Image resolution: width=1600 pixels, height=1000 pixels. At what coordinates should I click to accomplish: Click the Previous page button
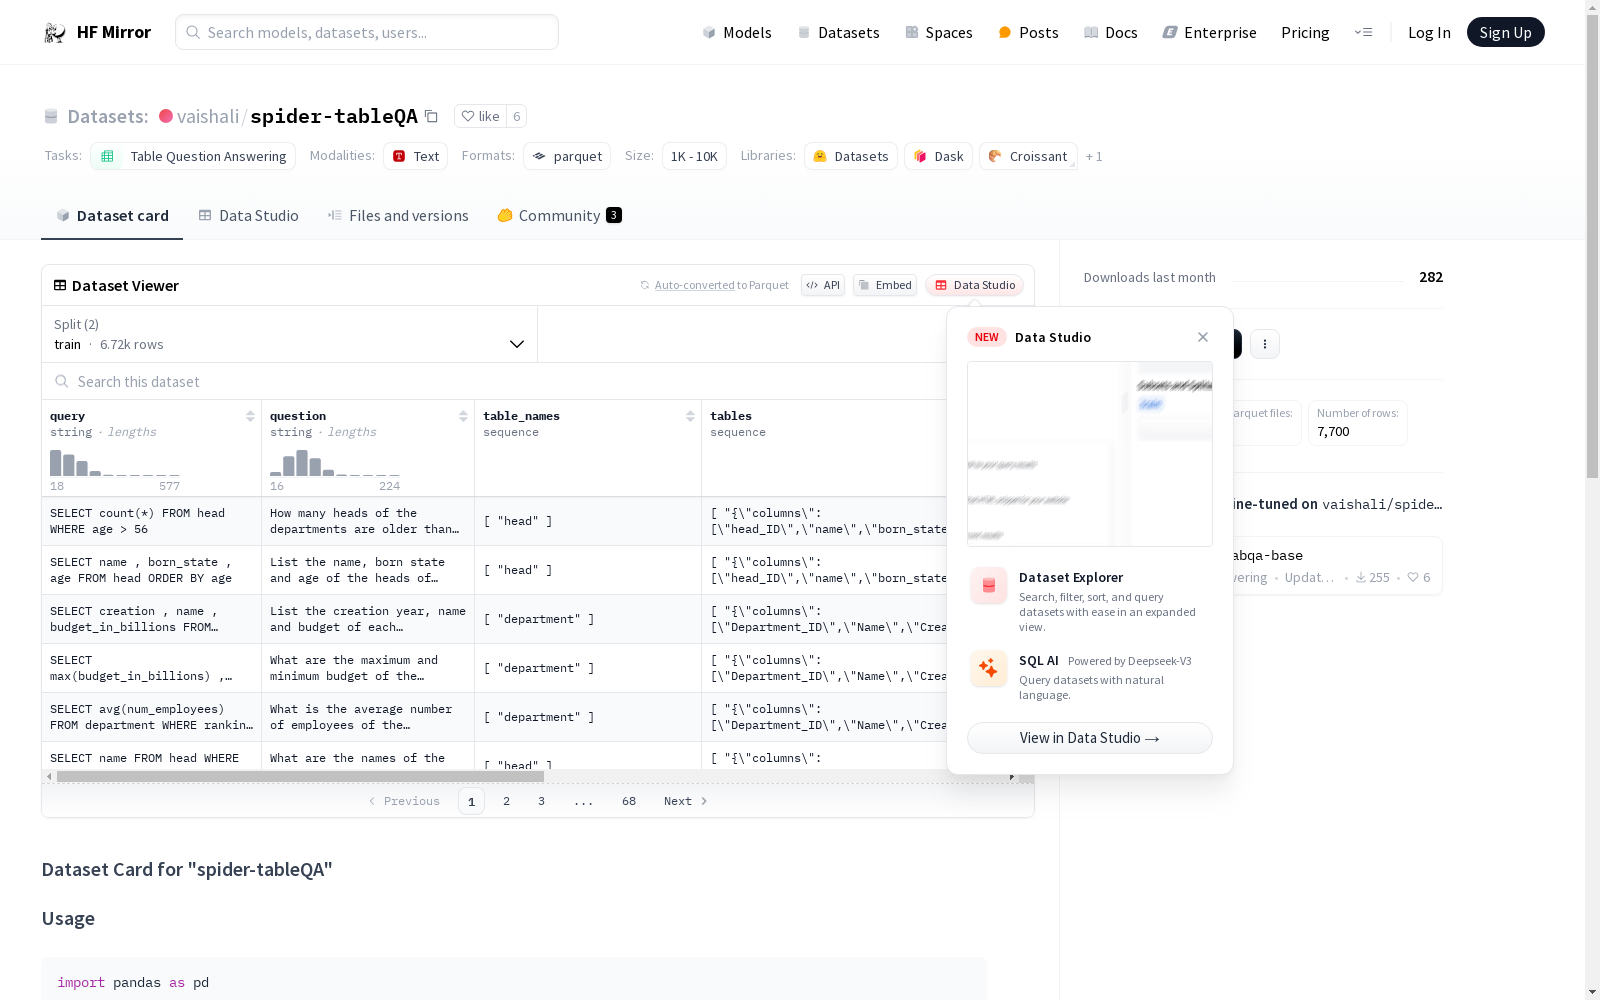[404, 801]
